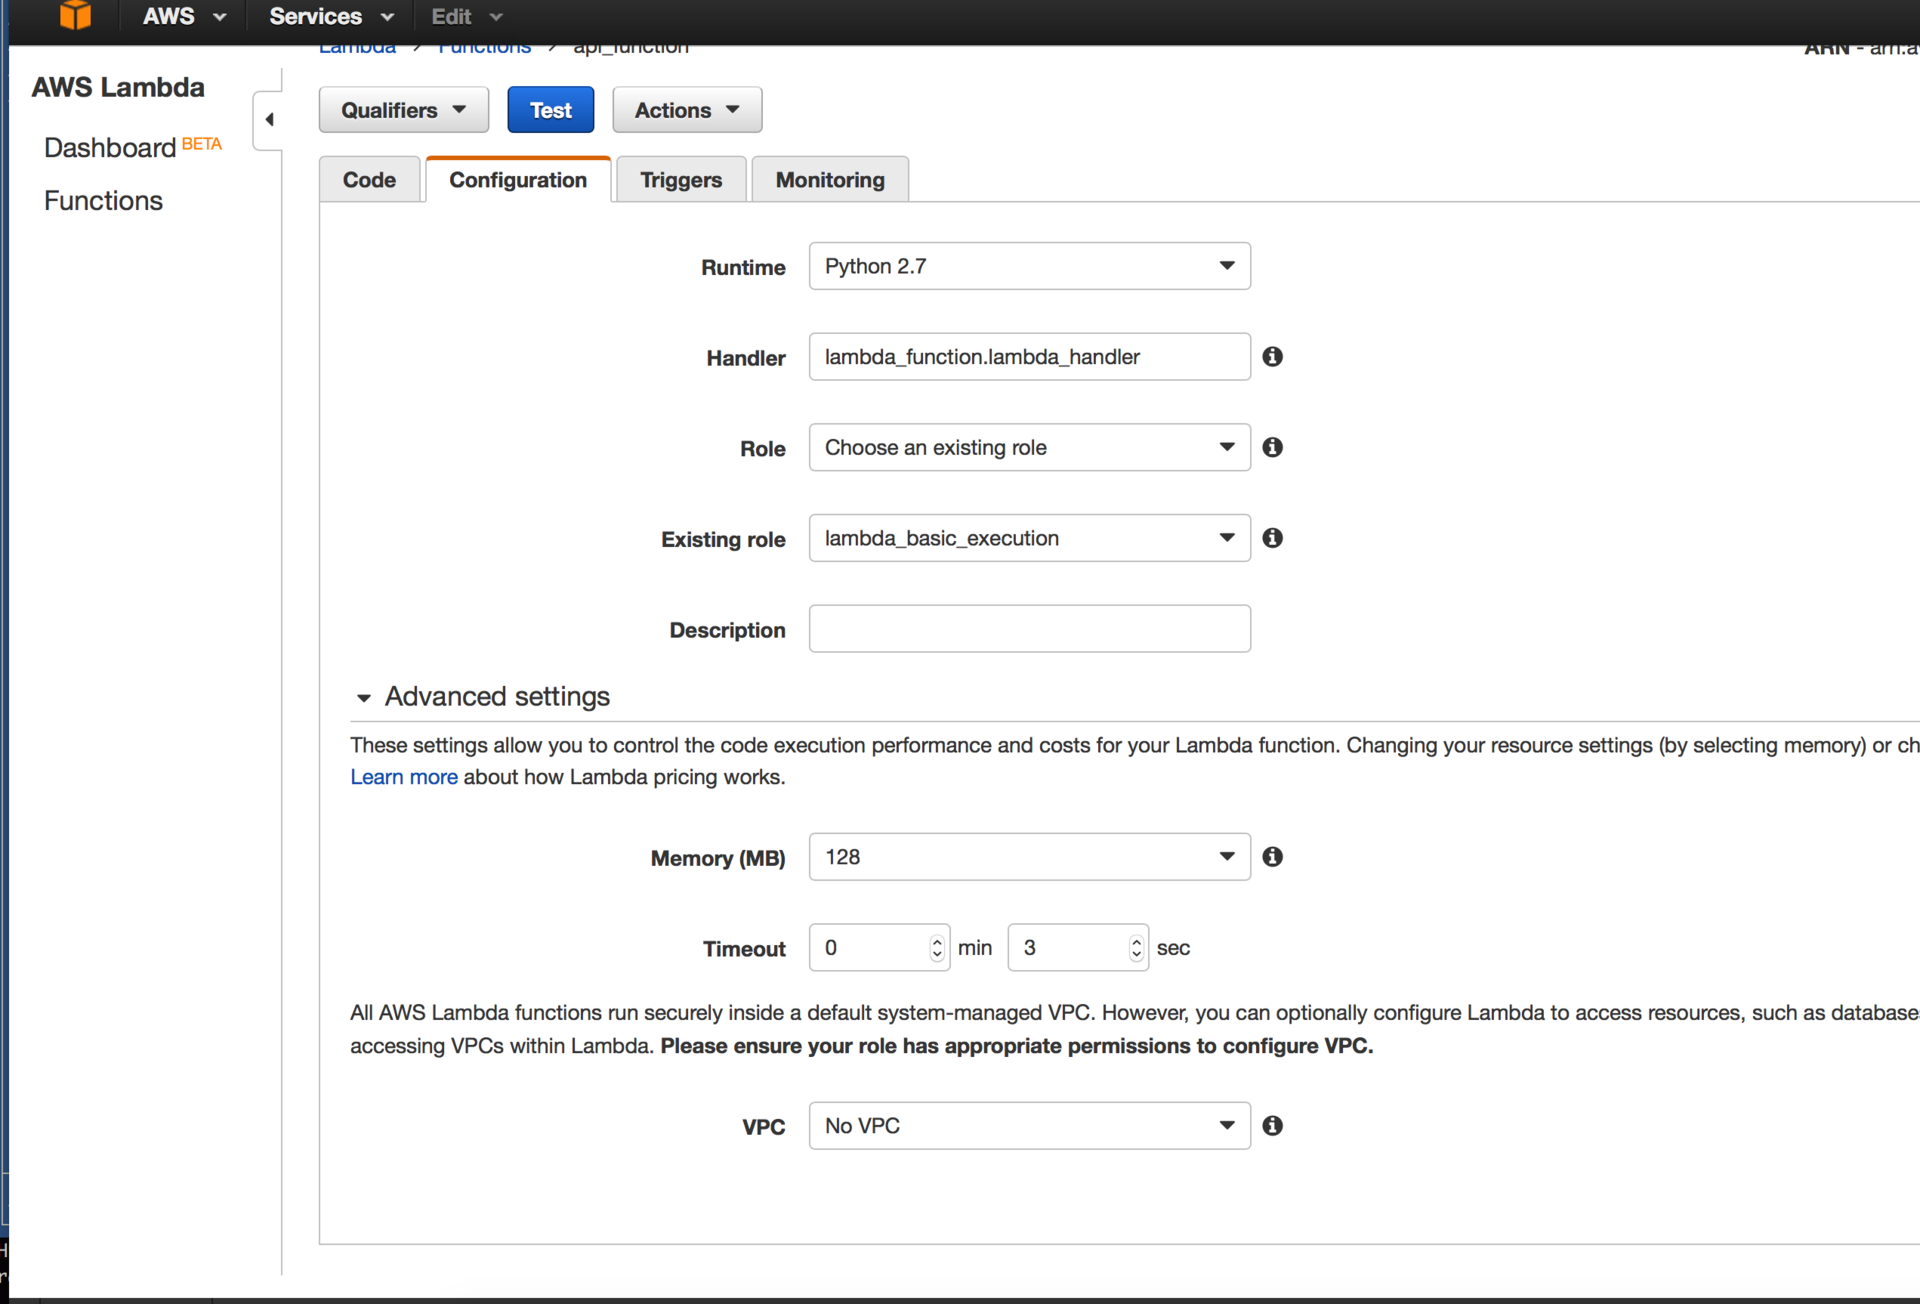Increment the timeout seconds with the up stepper
The width and height of the screenshot is (1920, 1304).
click(x=1136, y=941)
